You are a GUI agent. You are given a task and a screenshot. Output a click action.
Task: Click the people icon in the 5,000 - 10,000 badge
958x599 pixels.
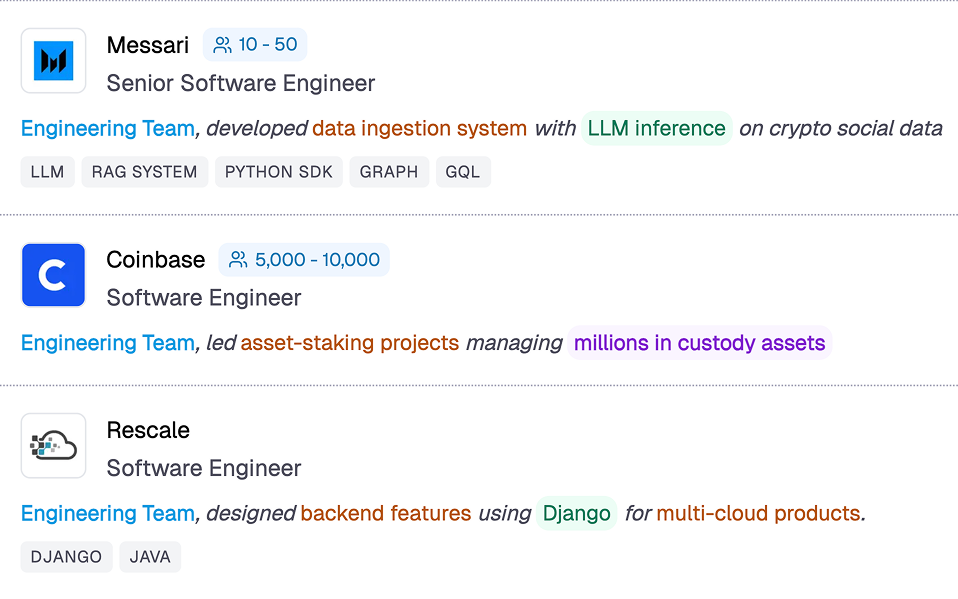coord(238,260)
